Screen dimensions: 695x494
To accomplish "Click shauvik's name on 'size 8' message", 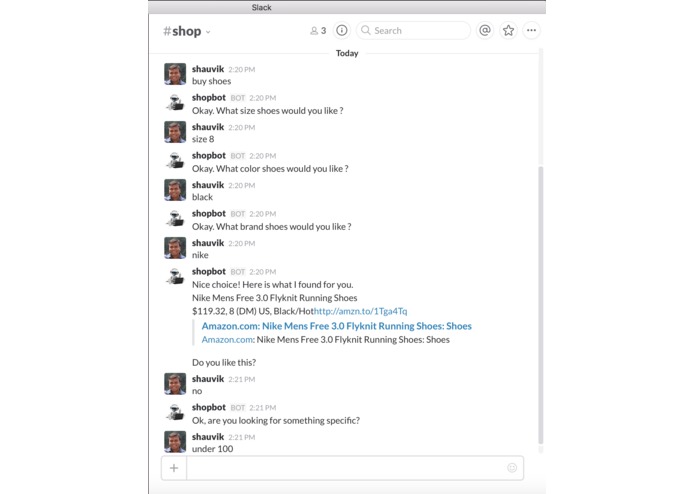I will coord(208,127).
